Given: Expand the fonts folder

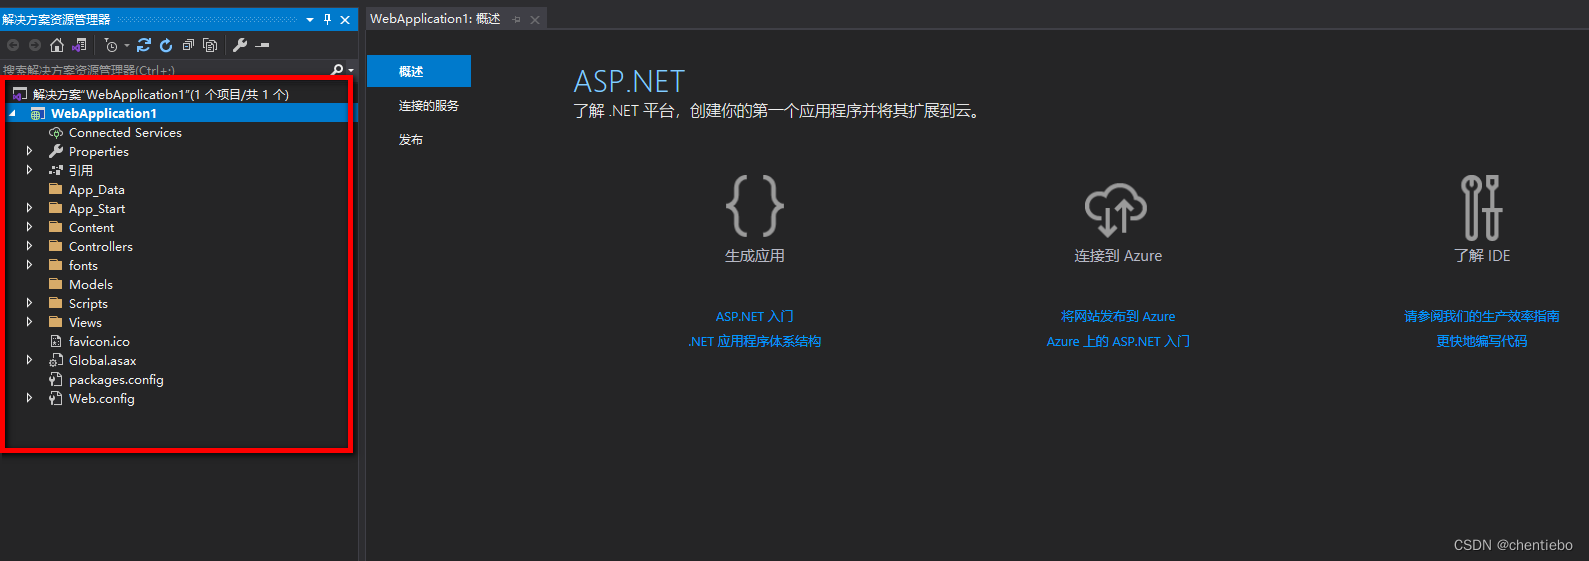Looking at the screenshot, I should coord(29,265).
